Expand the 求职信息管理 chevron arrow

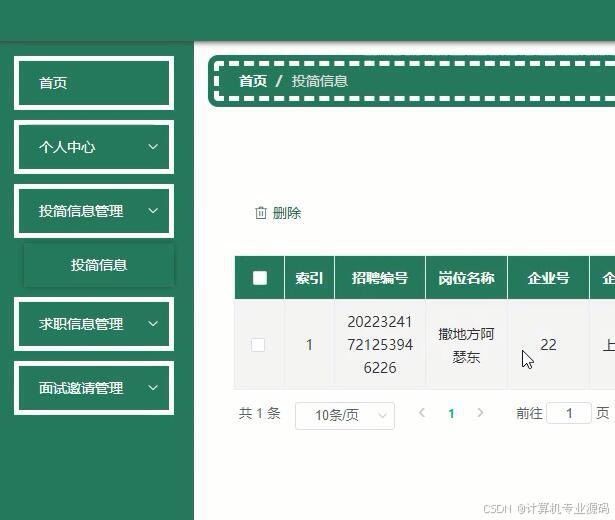pyautogui.click(x=153, y=324)
